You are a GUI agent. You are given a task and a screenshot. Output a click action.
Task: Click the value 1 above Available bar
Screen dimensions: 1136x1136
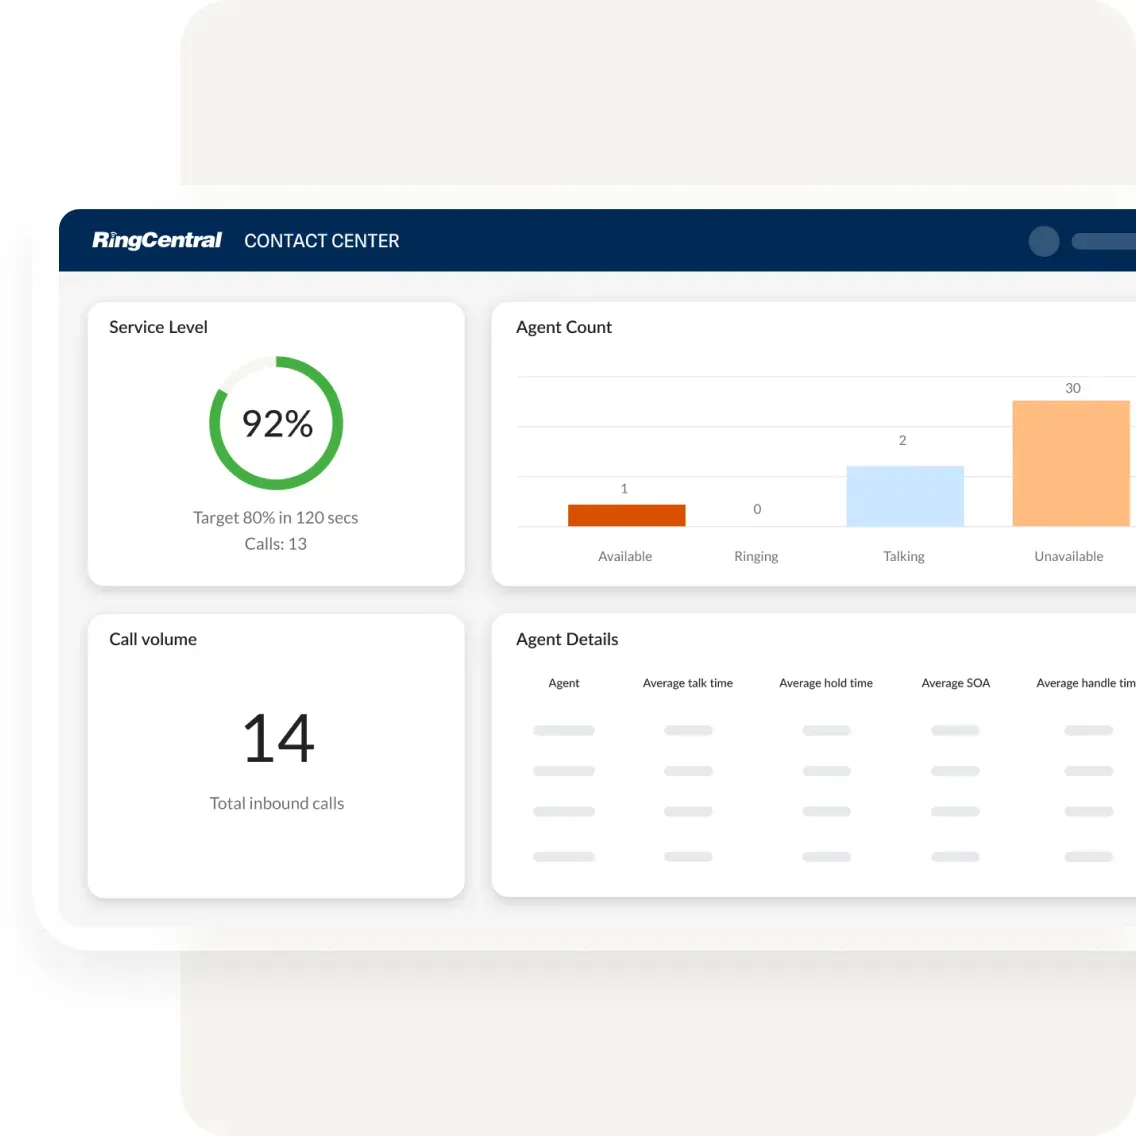click(x=624, y=489)
